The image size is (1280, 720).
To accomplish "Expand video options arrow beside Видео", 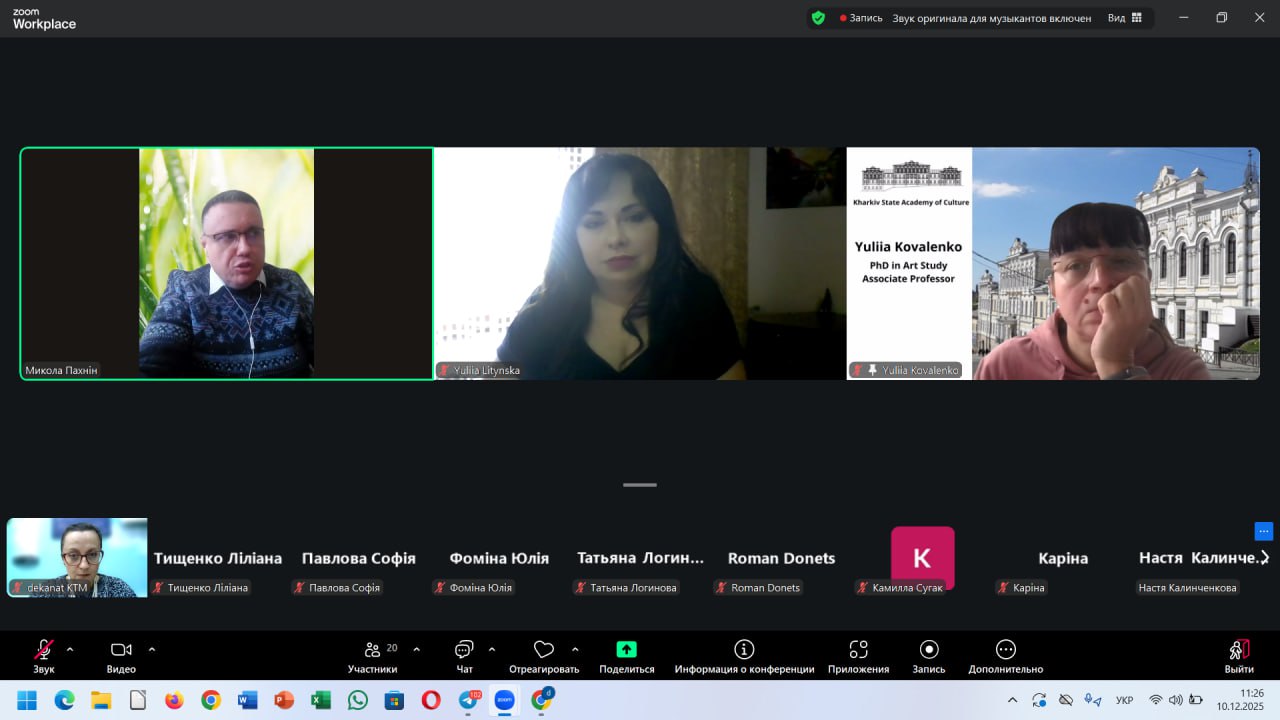I will (152, 649).
